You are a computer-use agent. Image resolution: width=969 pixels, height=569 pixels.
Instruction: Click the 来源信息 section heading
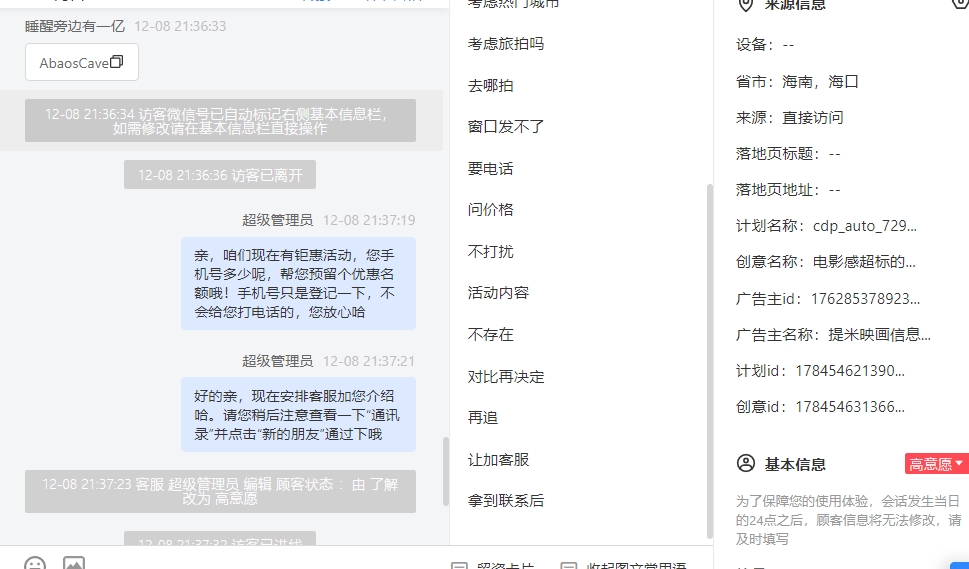click(x=795, y=4)
